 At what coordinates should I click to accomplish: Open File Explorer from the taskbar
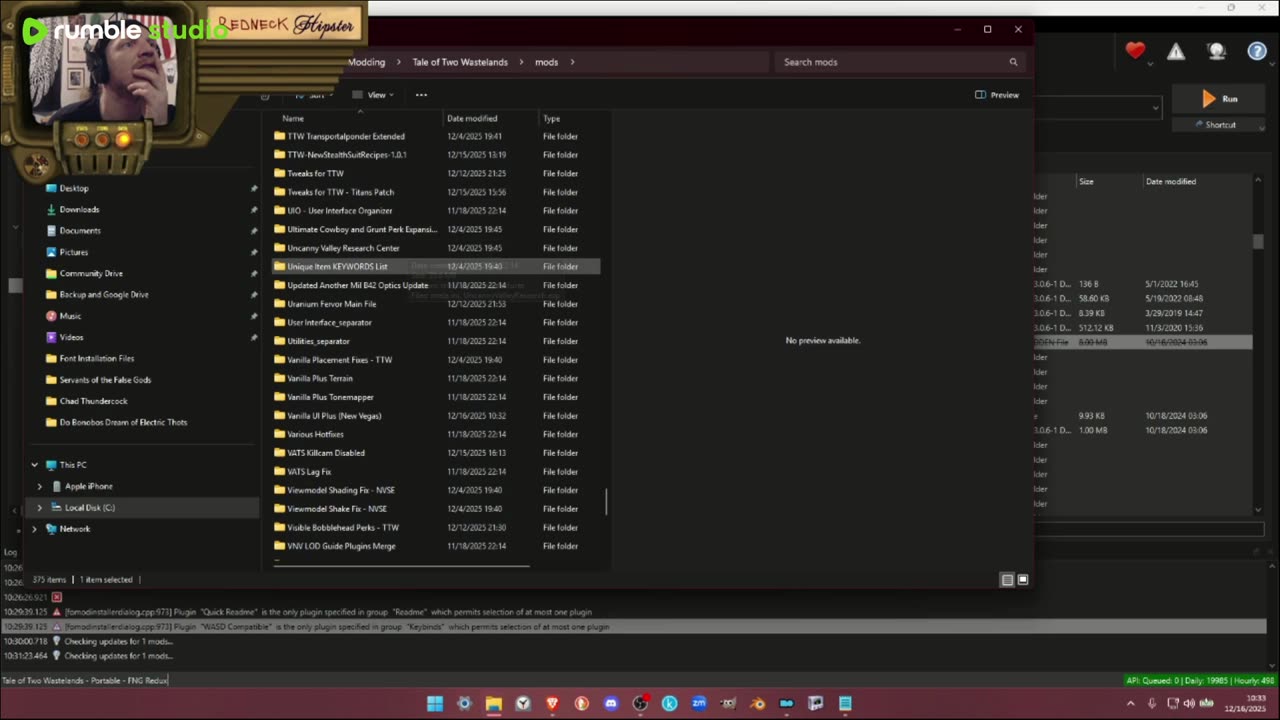coord(493,704)
